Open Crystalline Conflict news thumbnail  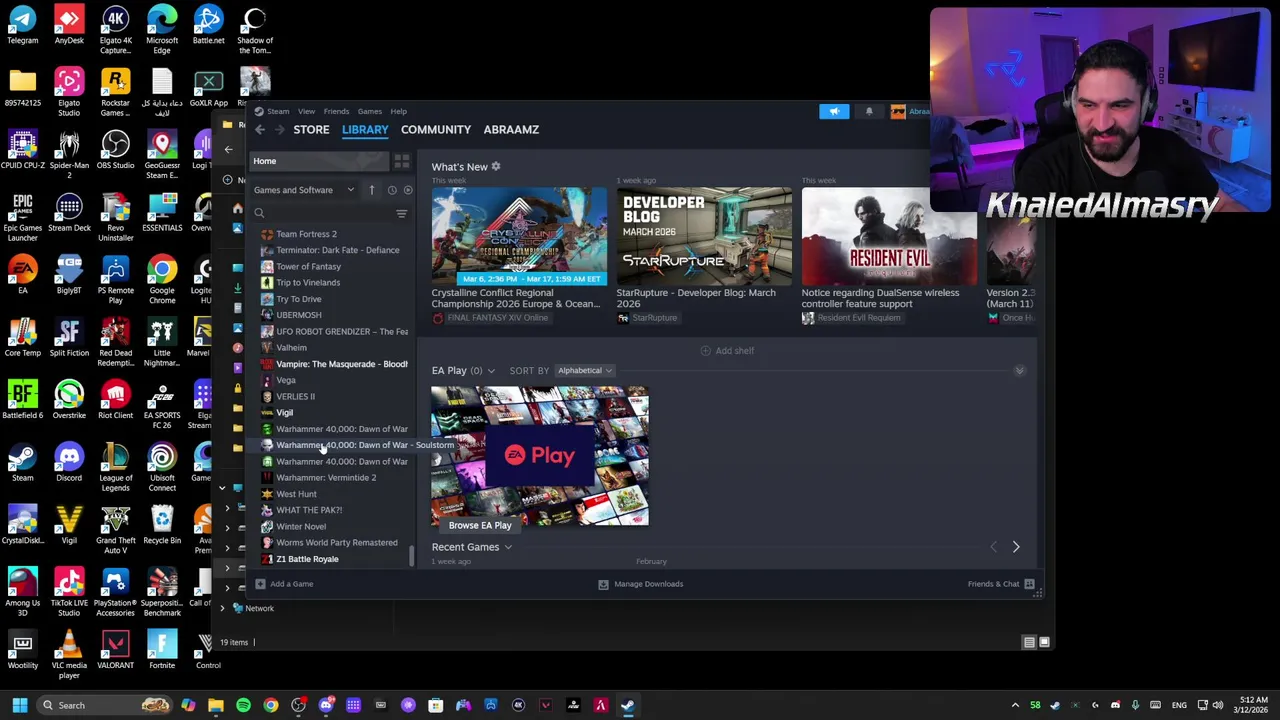[519, 237]
